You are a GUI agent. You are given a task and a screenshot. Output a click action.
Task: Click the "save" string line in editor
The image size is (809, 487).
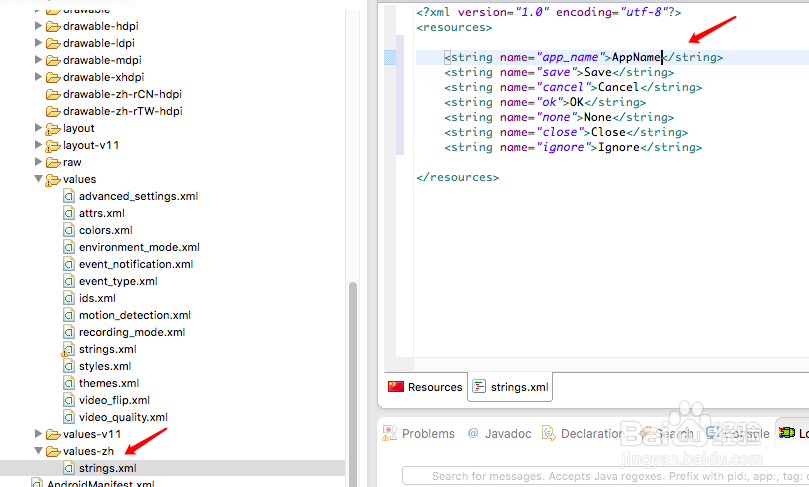pyautogui.click(x=559, y=72)
